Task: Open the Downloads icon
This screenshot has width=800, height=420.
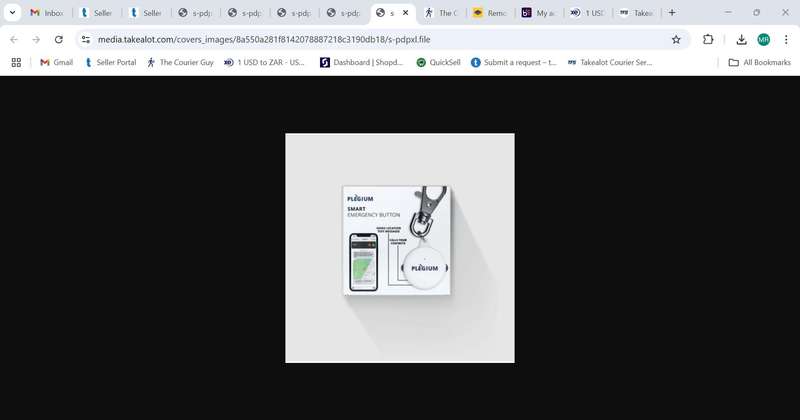Action: [x=741, y=39]
